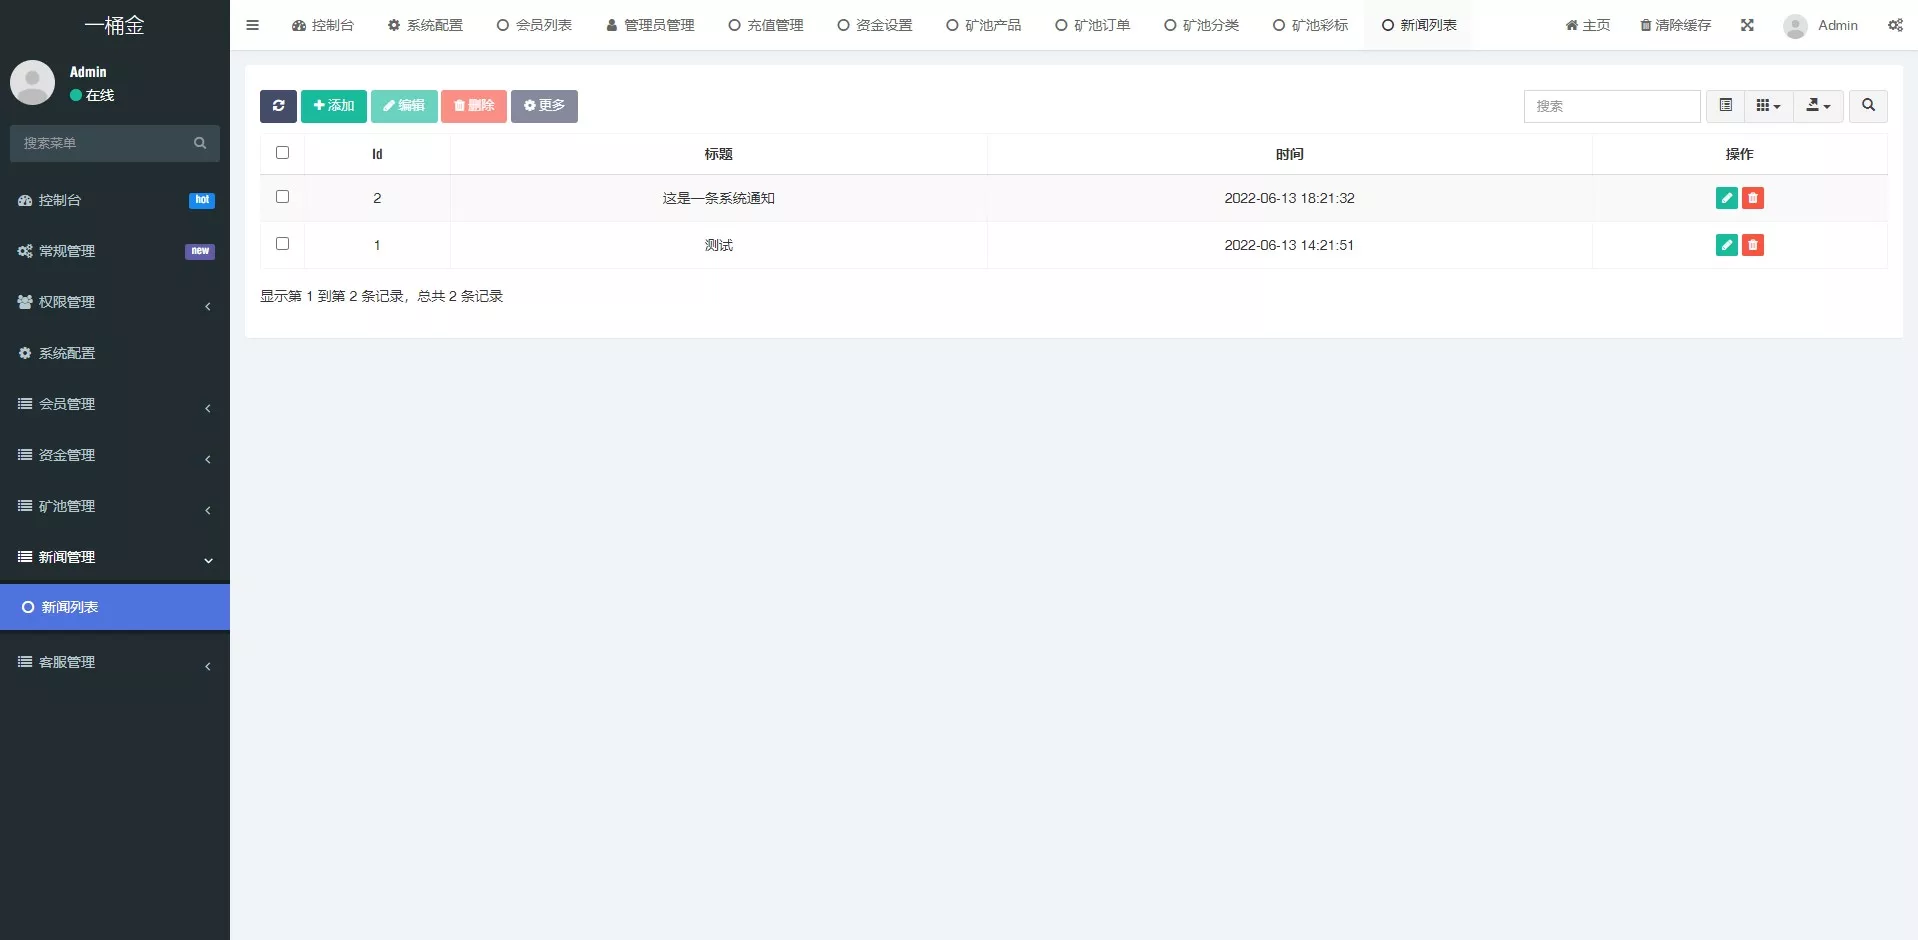Sort by the Id column header
This screenshot has height=940, width=1918.
pos(377,154)
